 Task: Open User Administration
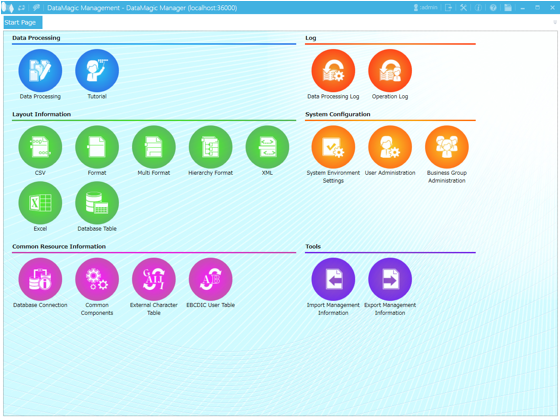click(390, 147)
